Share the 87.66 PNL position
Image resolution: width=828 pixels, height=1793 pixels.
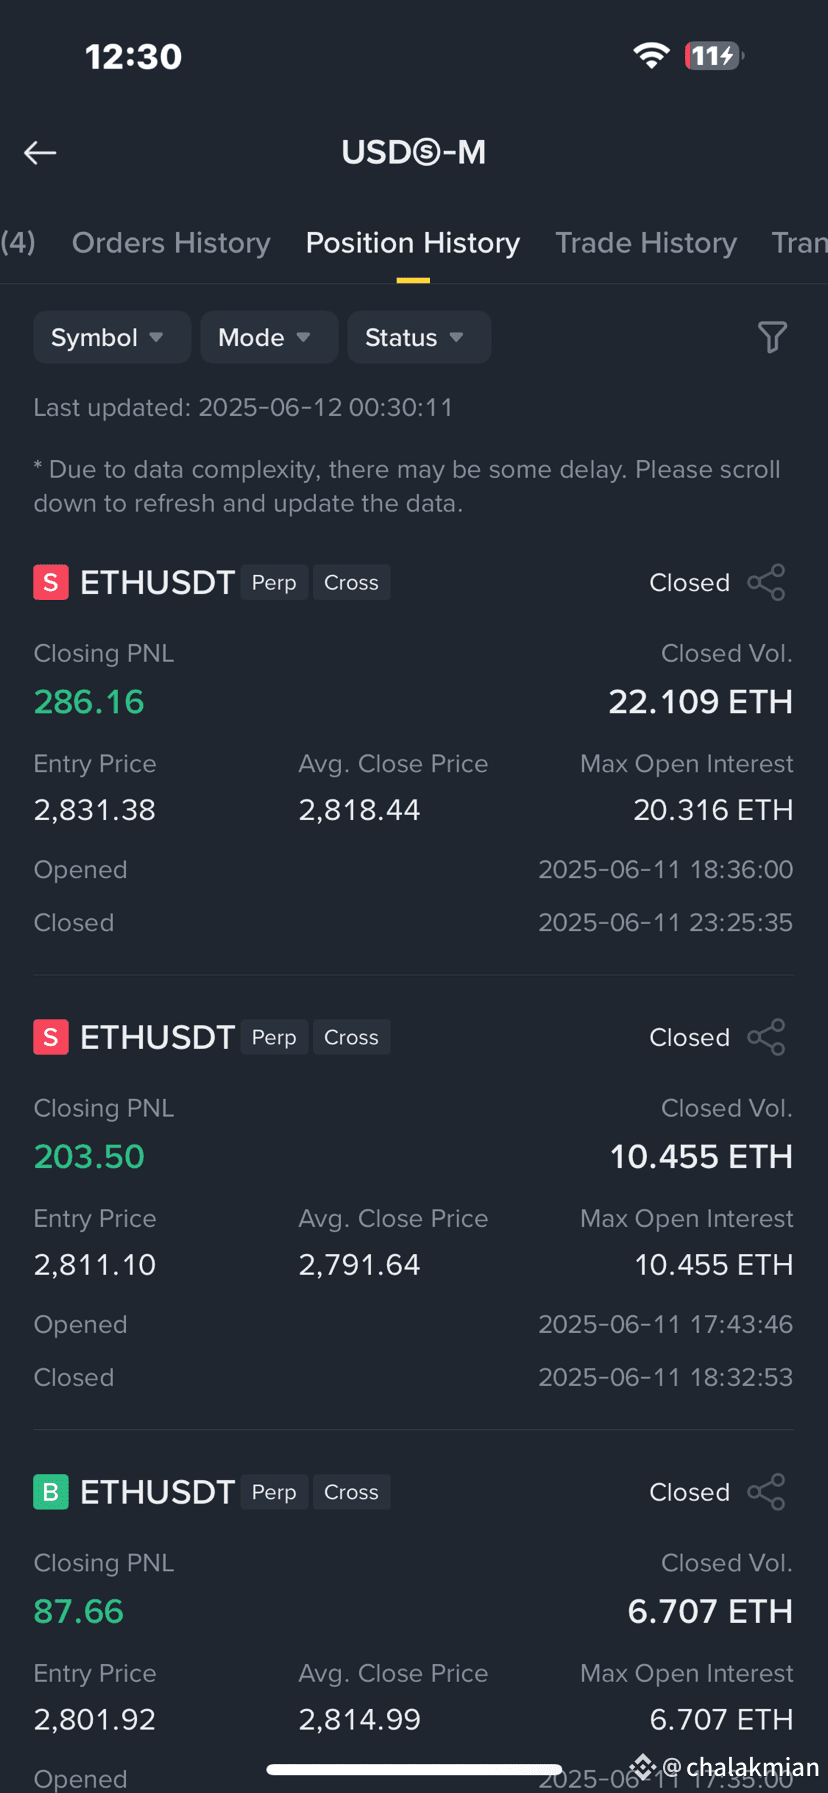point(767,1492)
